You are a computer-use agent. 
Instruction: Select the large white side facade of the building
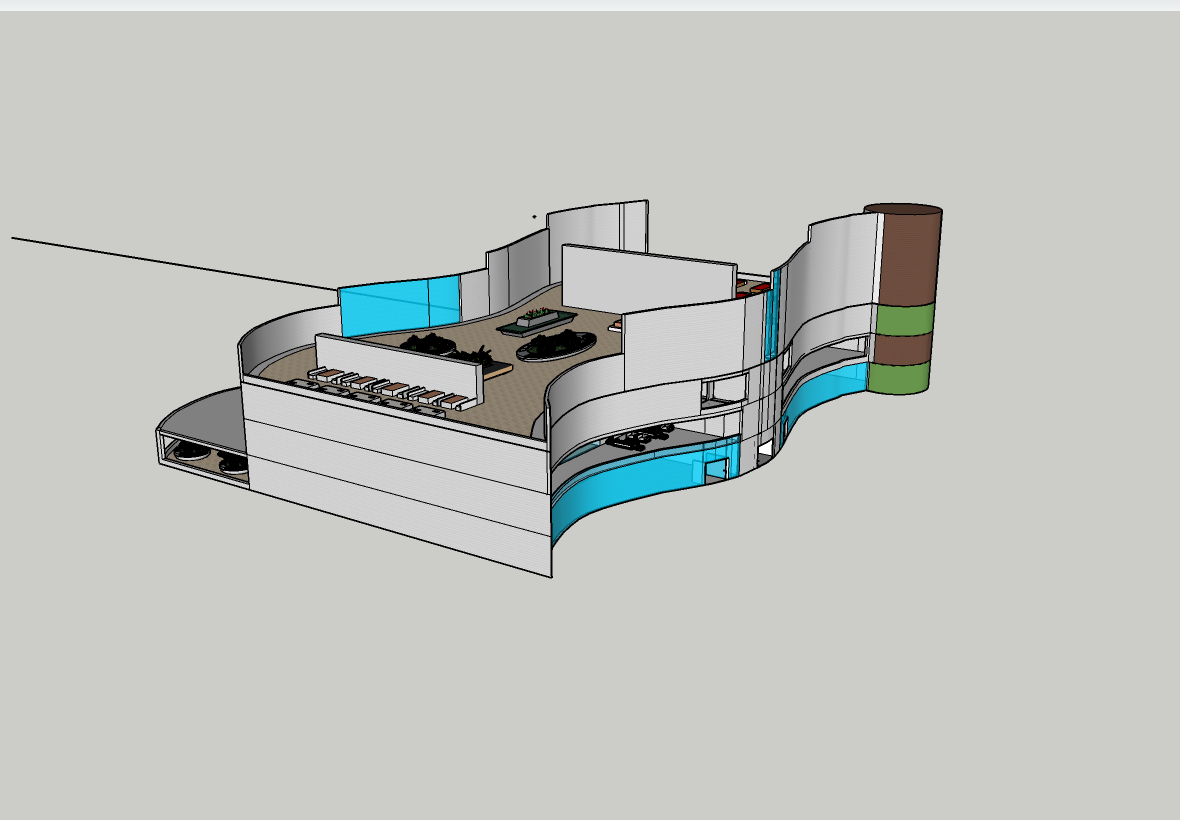[397, 475]
